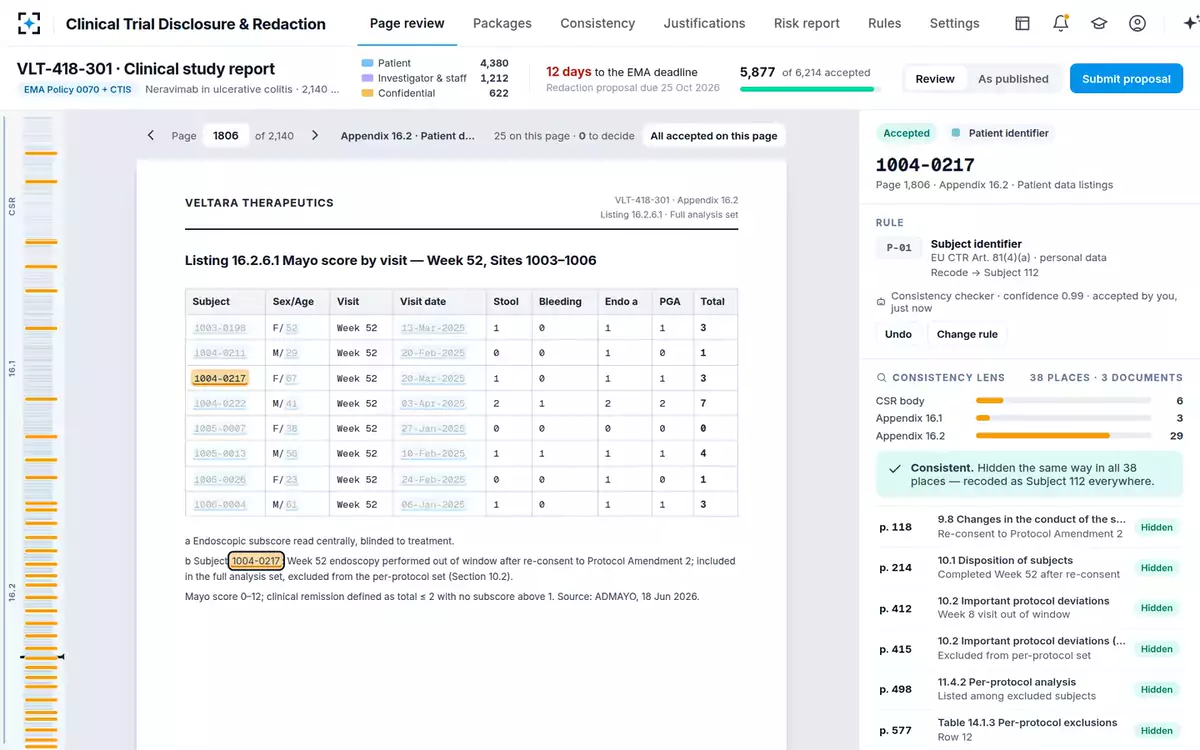Screen dimensions: 1200x750
Task: Click the green Consistent check mark
Action: coord(894,468)
